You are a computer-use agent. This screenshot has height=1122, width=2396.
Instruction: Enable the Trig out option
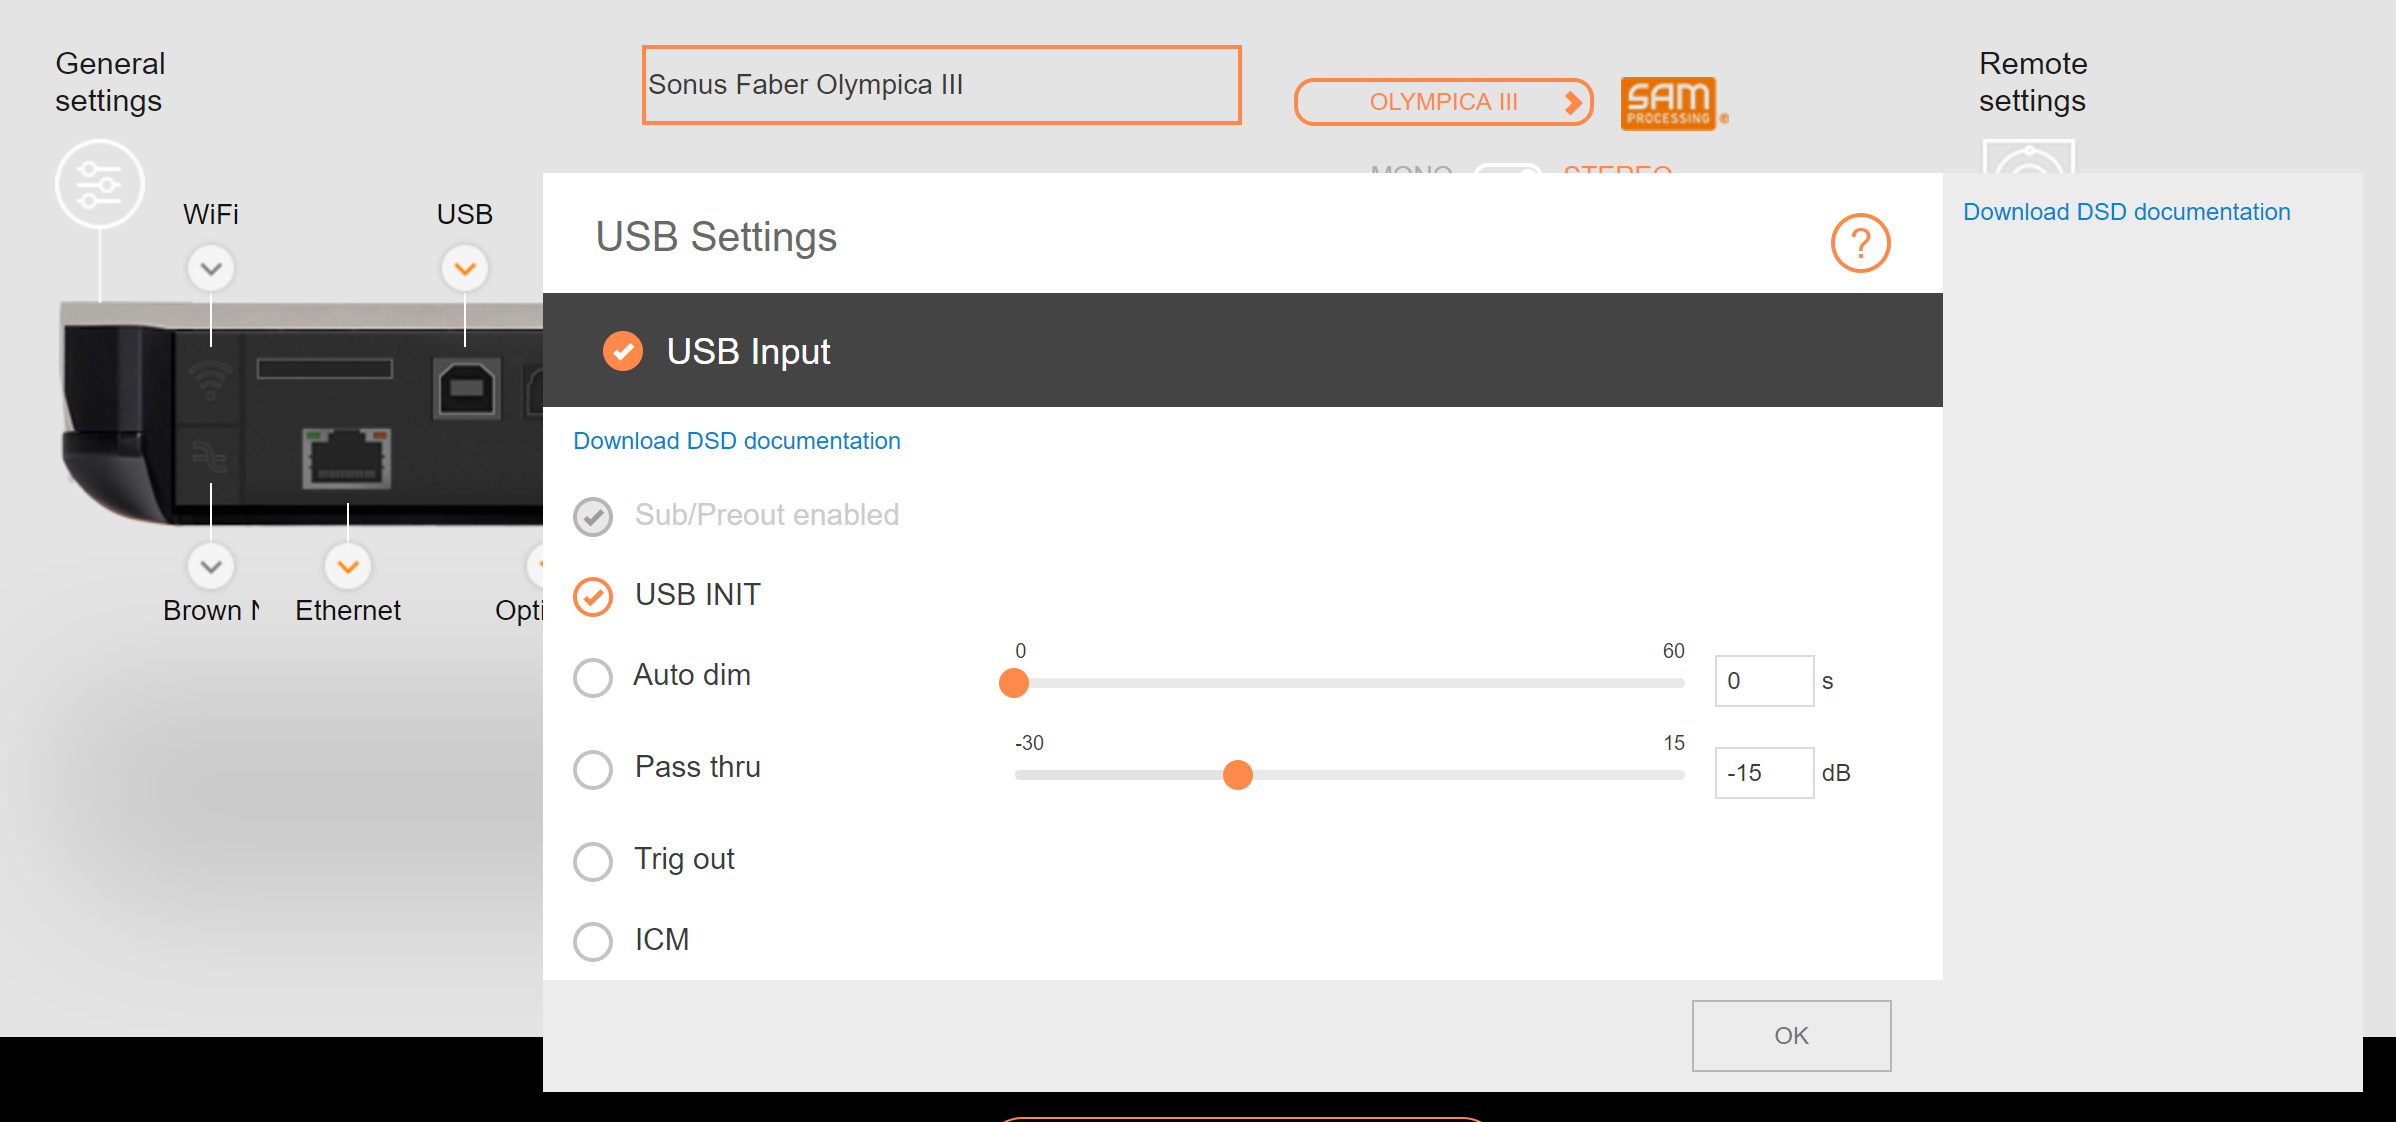[593, 861]
